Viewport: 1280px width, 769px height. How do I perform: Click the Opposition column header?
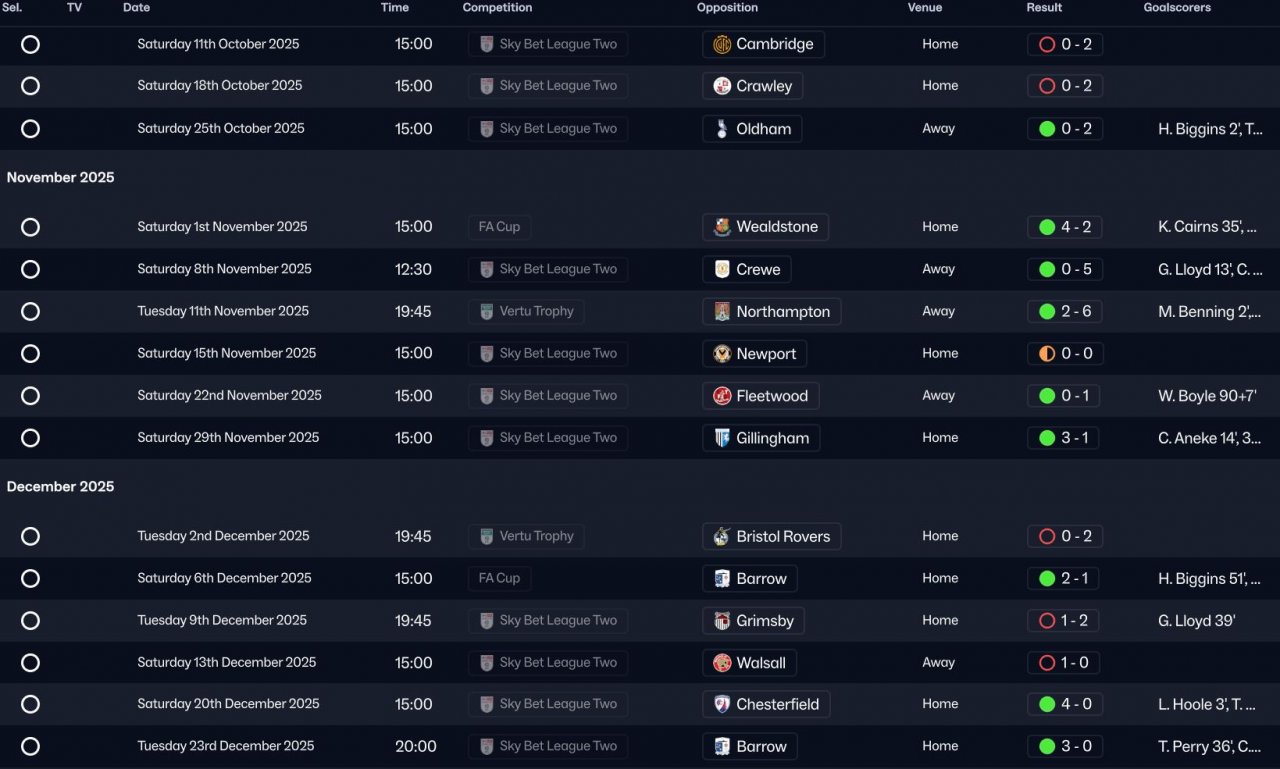727,8
